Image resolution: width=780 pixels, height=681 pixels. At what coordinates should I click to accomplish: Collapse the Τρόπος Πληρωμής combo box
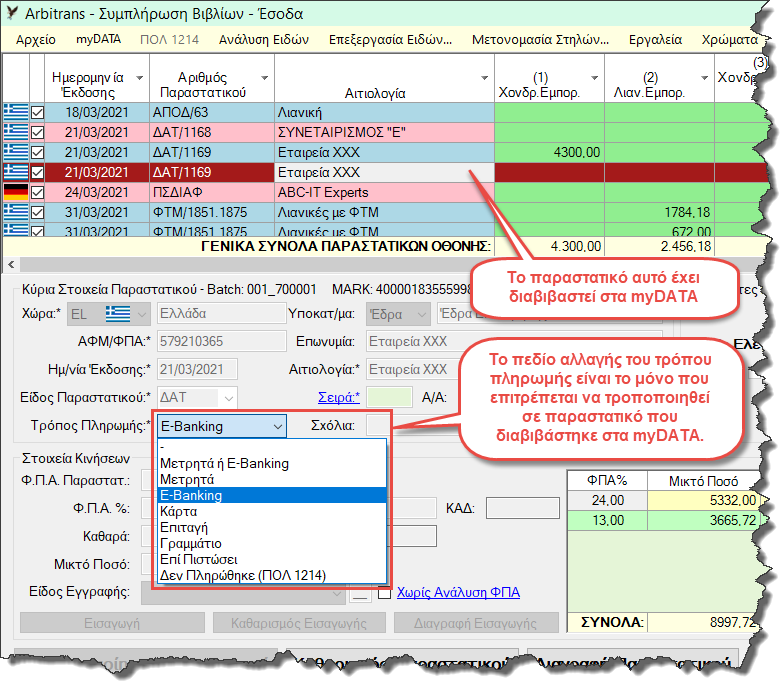[x=278, y=426]
